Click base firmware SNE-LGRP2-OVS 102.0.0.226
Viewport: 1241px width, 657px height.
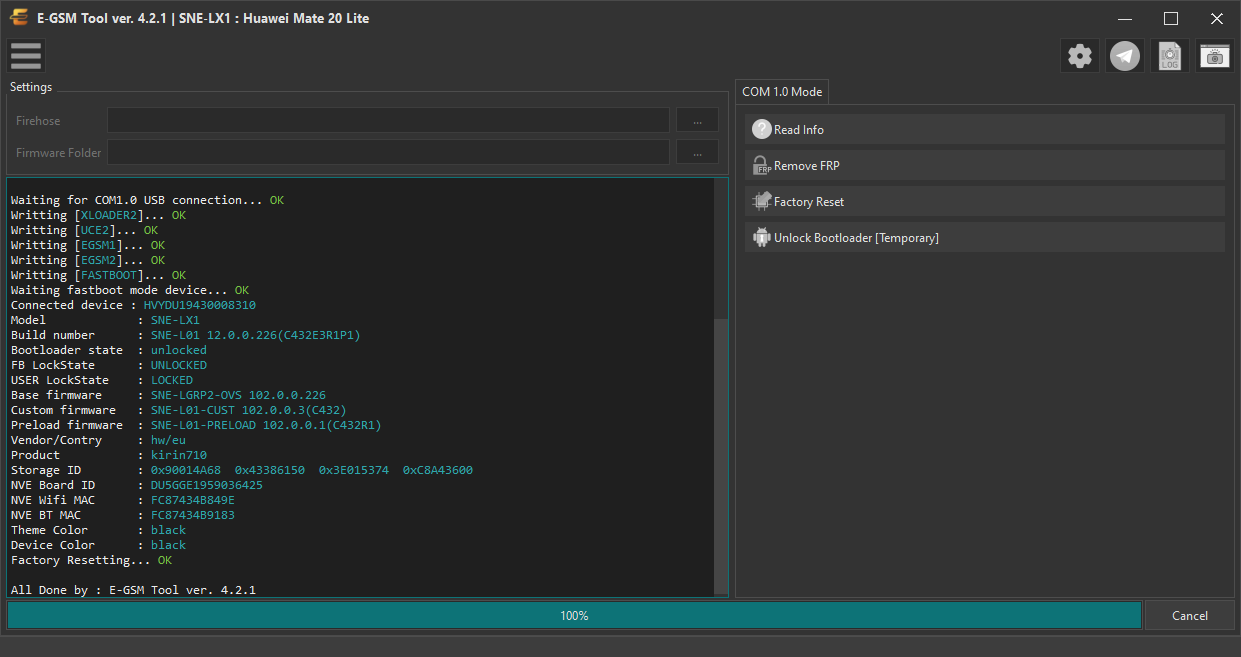click(238, 395)
